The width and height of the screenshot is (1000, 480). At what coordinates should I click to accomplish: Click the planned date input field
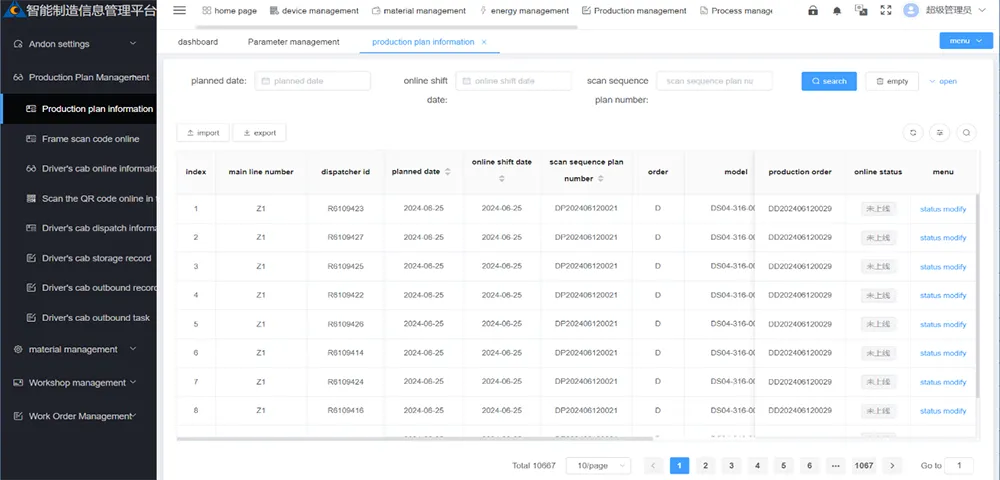click(312, 81)
